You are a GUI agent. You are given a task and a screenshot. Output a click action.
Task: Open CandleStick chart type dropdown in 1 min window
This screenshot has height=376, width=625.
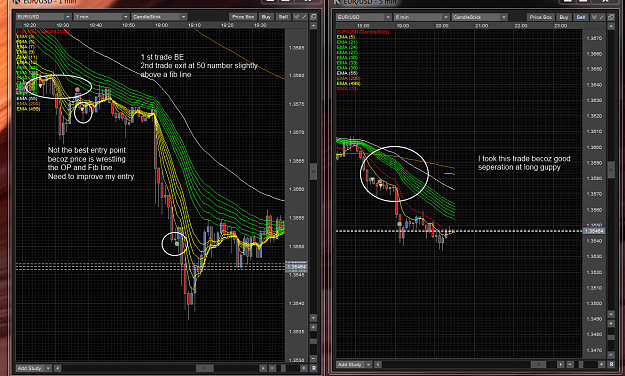(159, 17)
